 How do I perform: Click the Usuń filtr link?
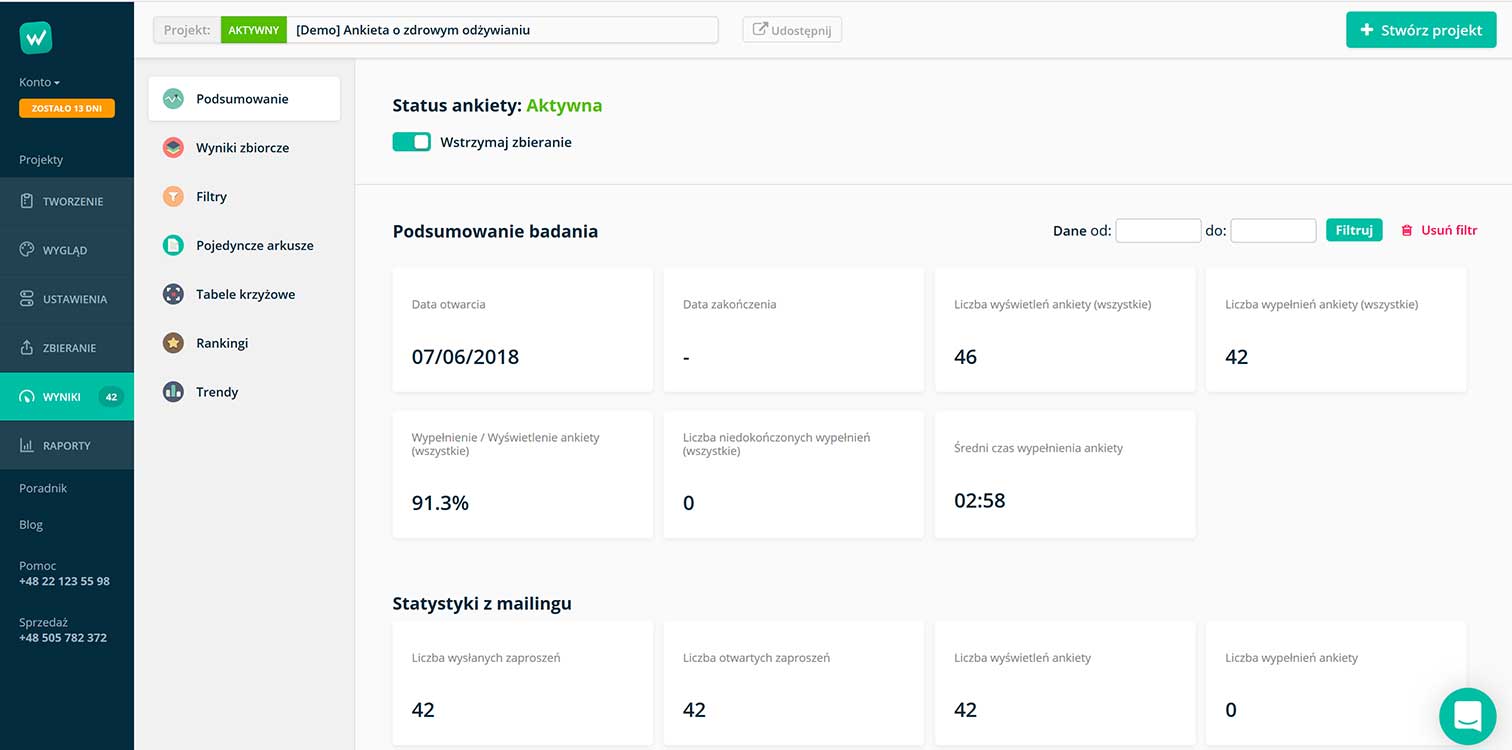(x=1439, y=230)
